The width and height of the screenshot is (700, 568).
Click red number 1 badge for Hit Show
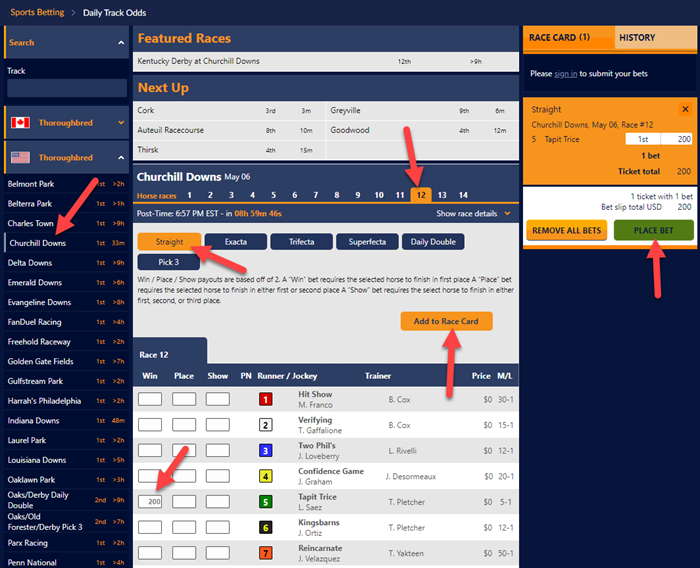[266, 399]
